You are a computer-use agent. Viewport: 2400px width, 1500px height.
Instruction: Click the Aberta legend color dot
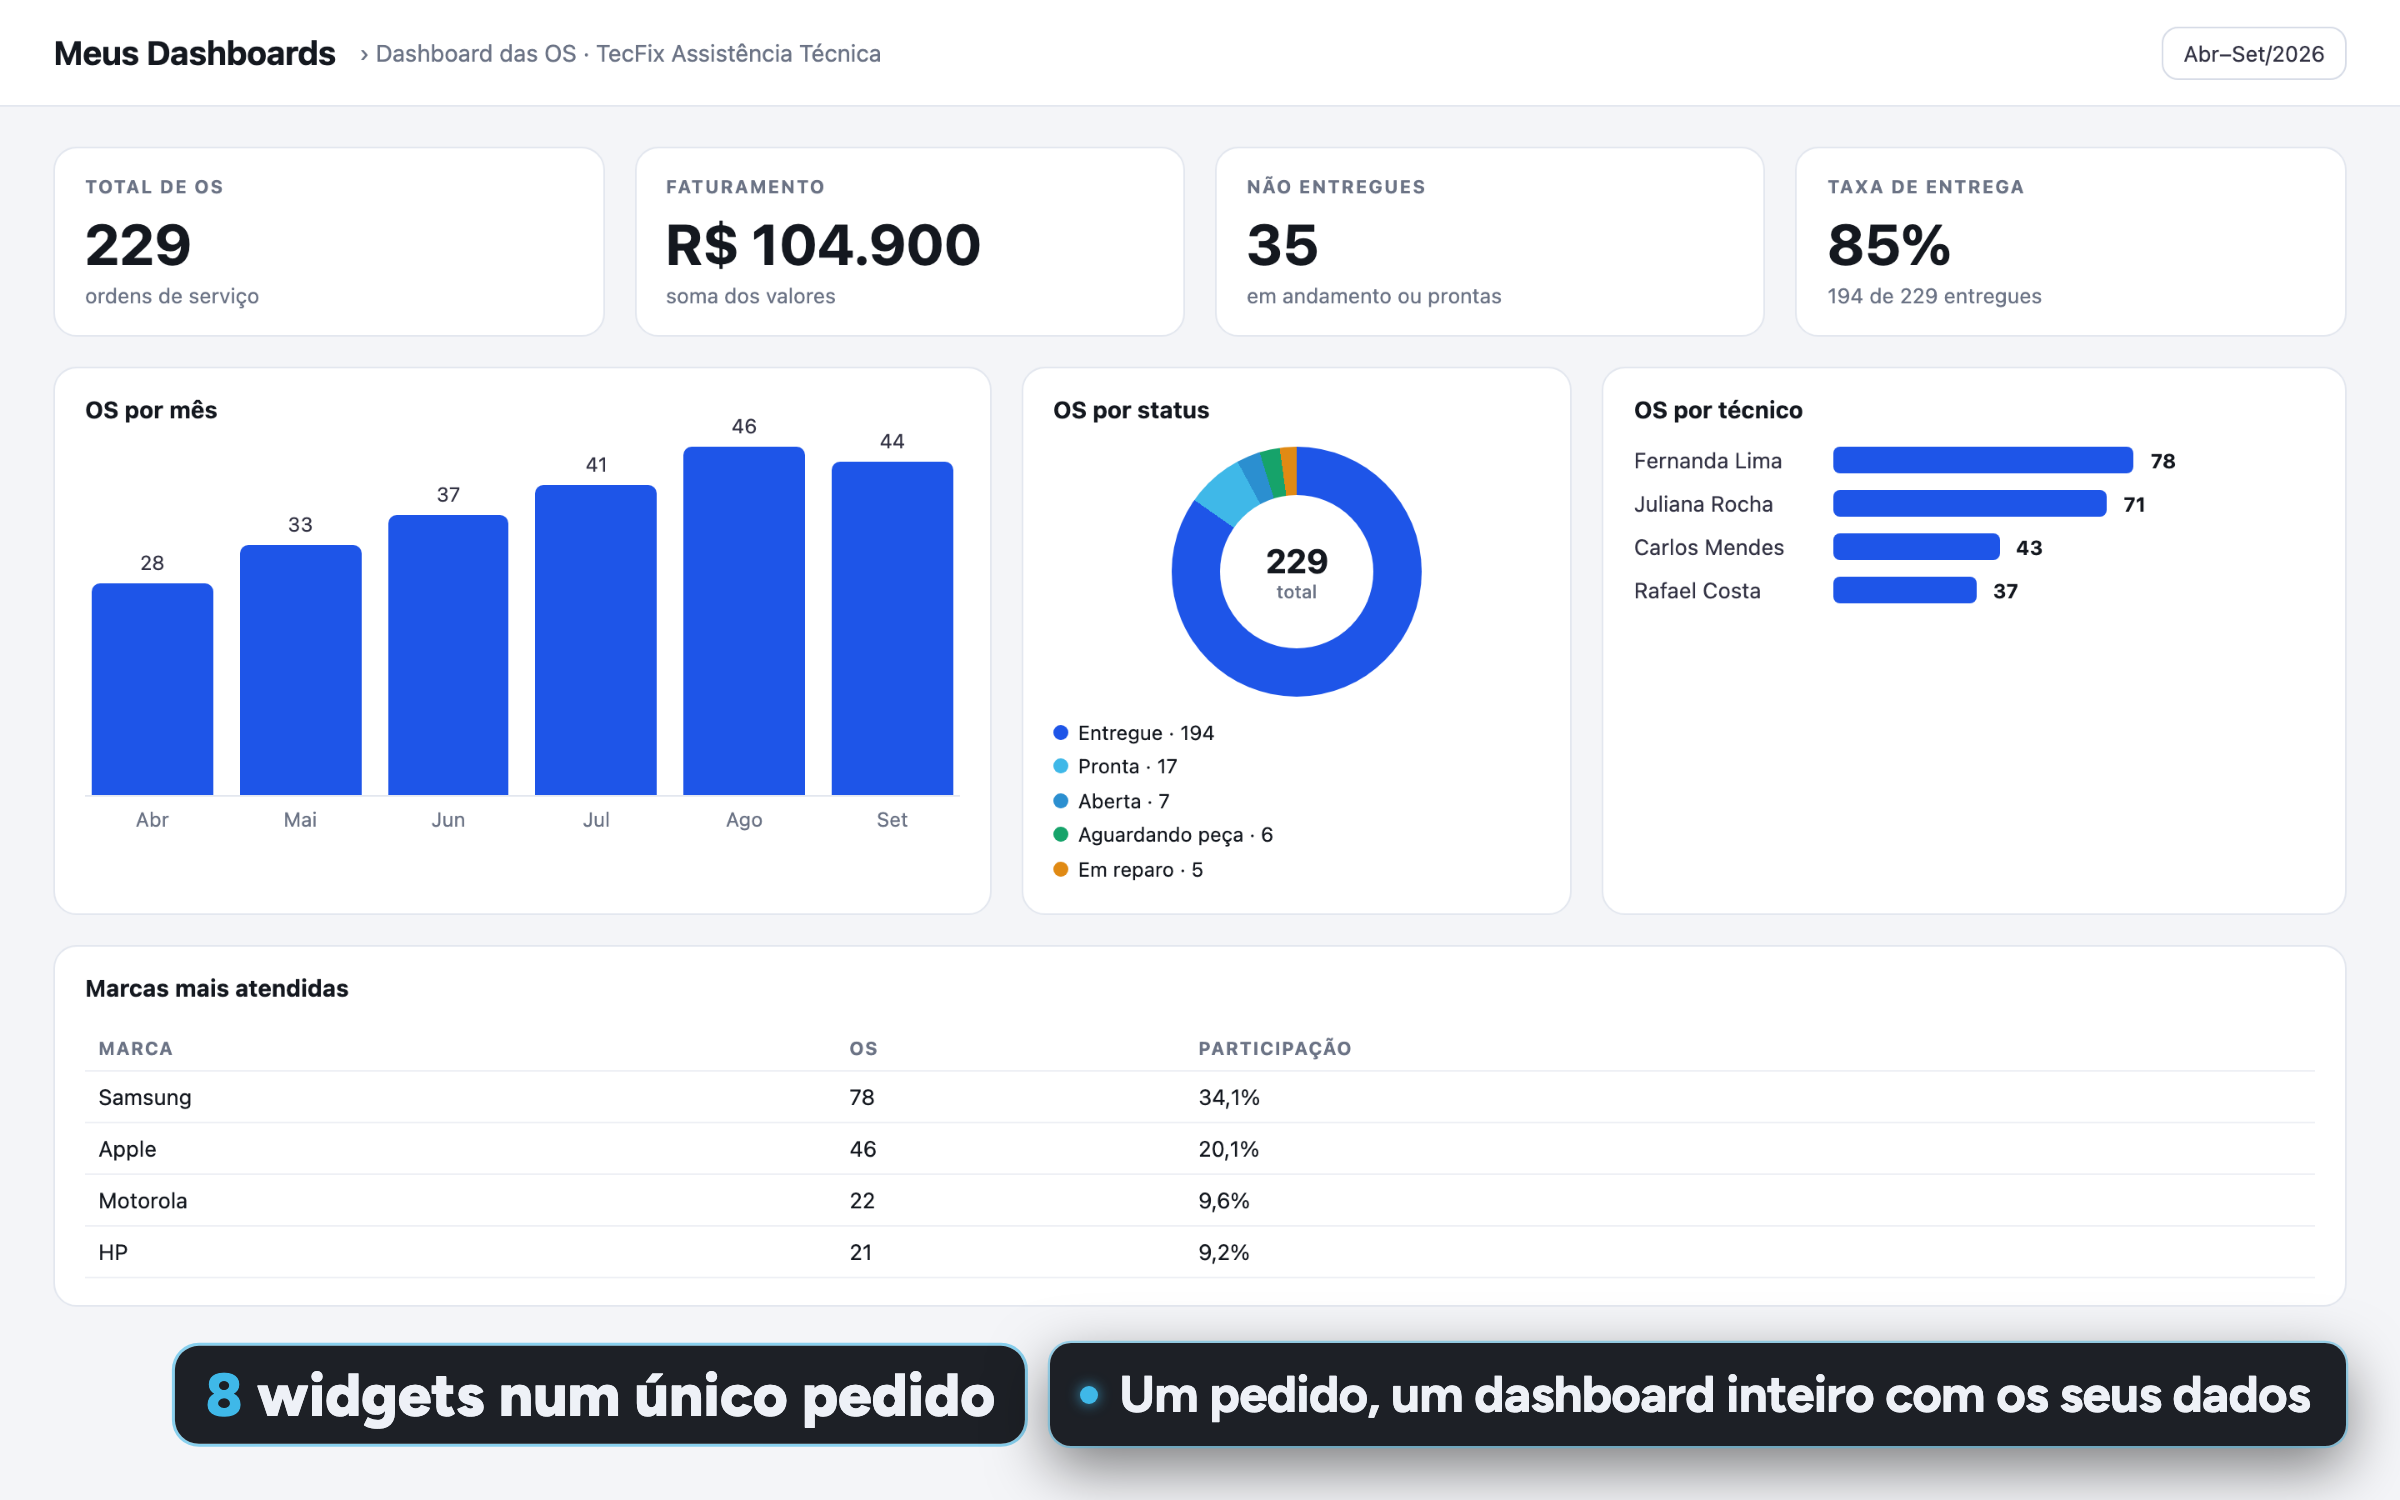(1061, 801)
